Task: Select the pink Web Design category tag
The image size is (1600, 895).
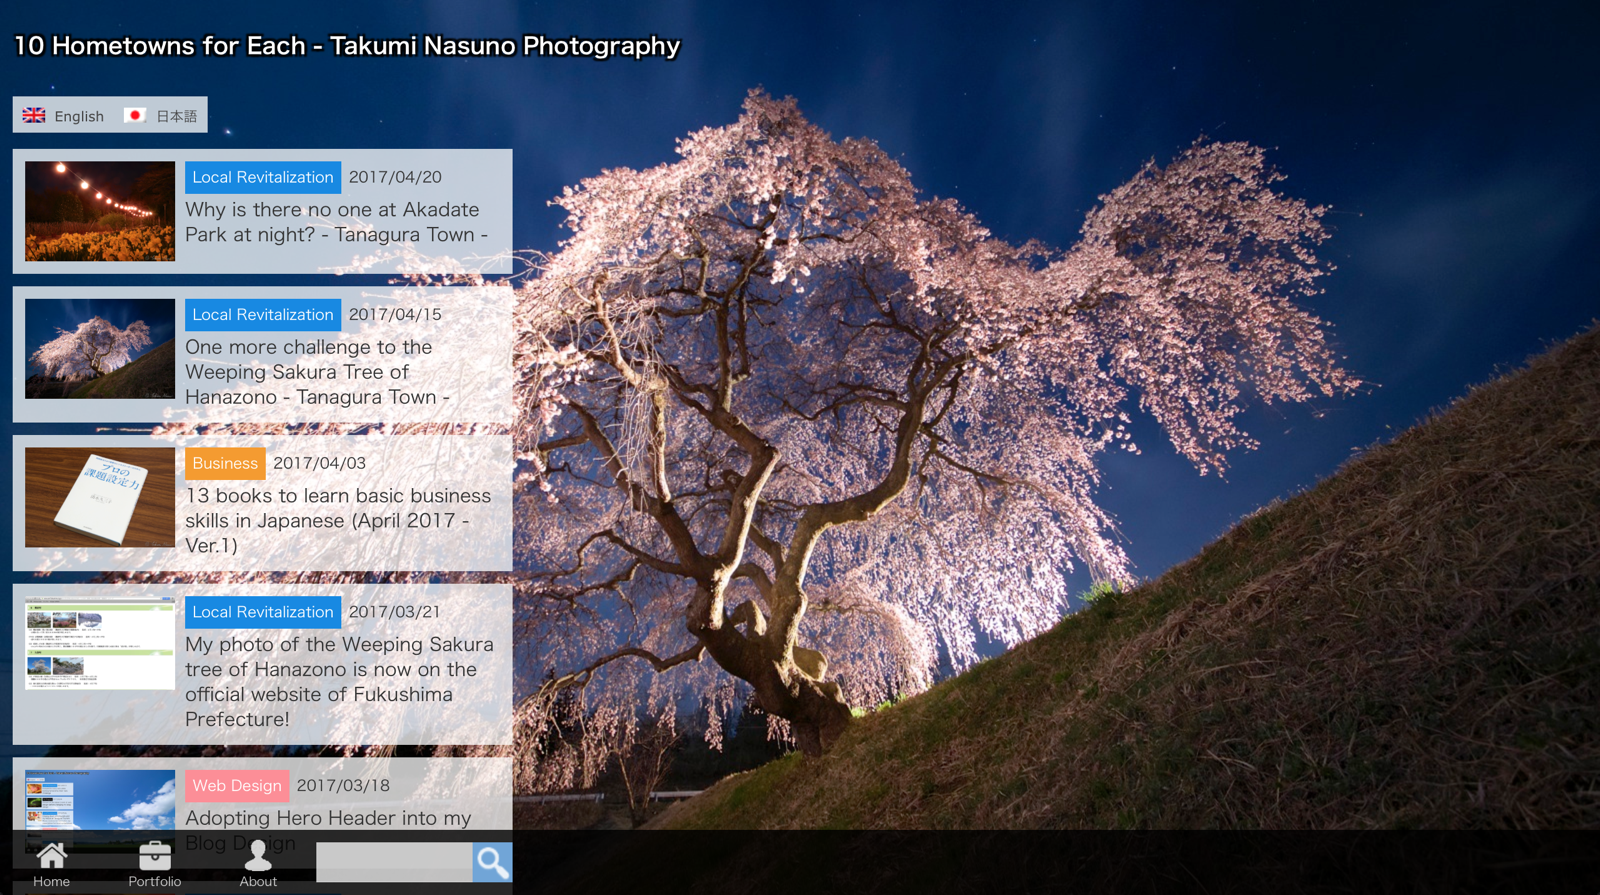Action: click(237, 785)
